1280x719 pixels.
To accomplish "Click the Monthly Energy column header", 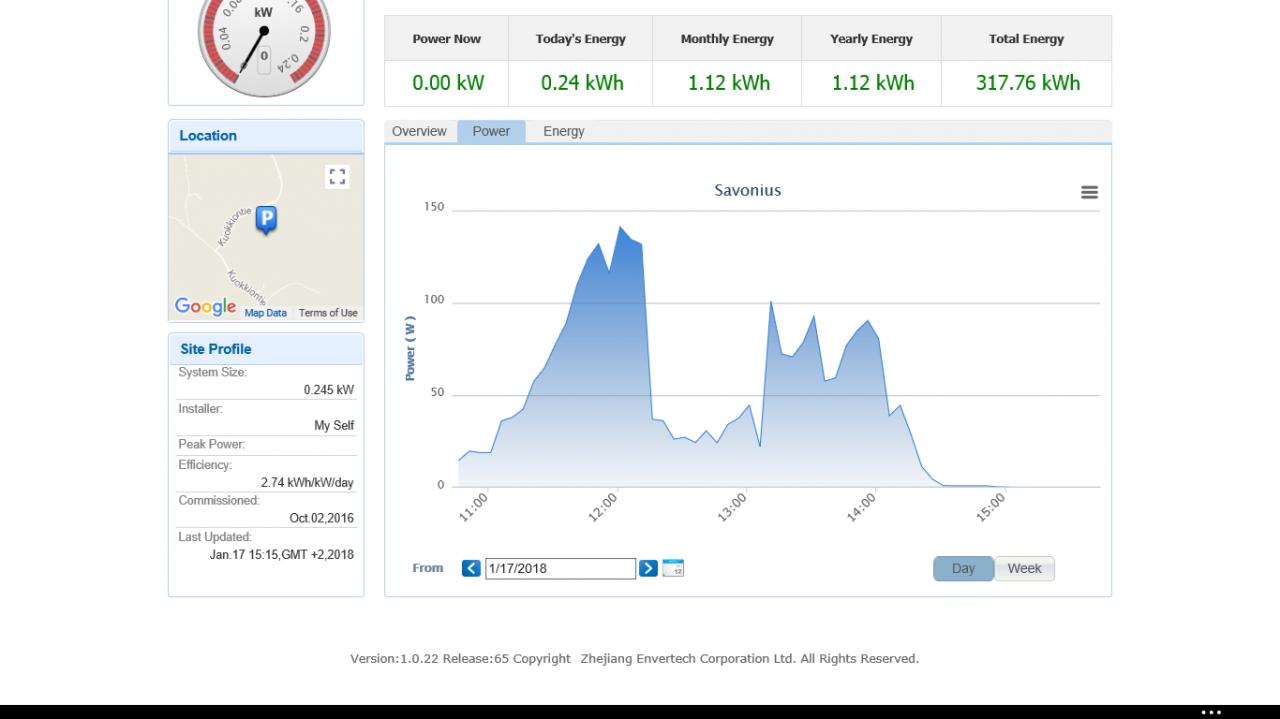I will [727, 39].
